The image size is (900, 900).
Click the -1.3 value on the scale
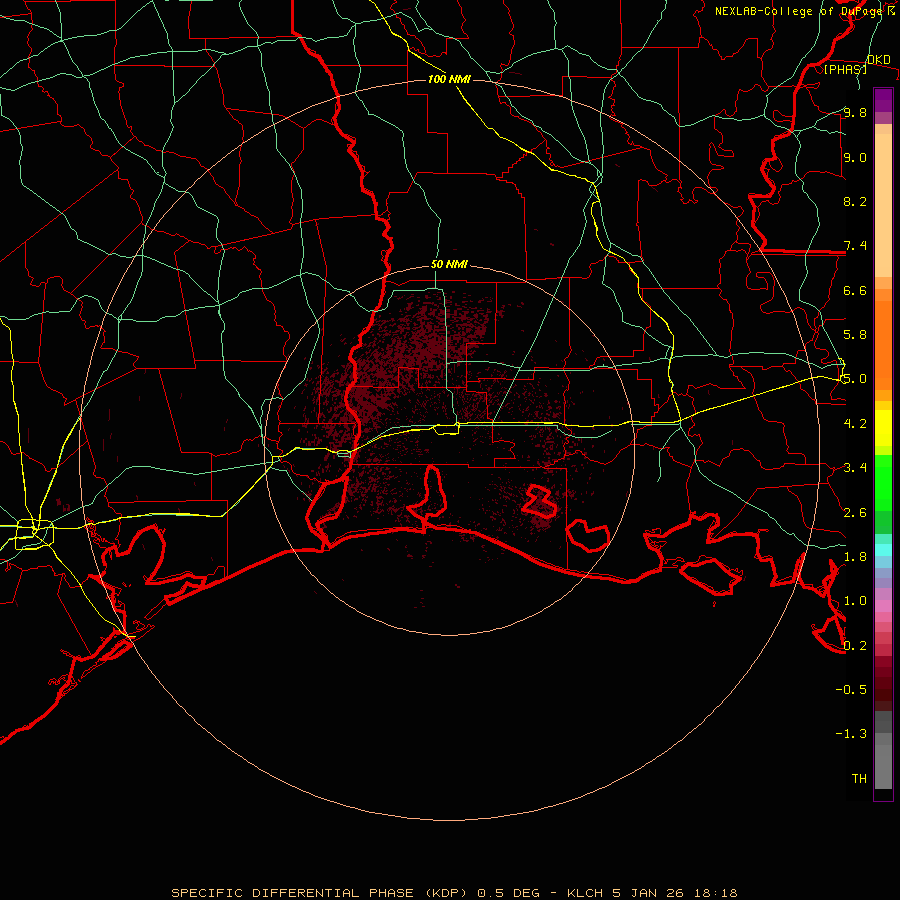(x=851, y=734)
